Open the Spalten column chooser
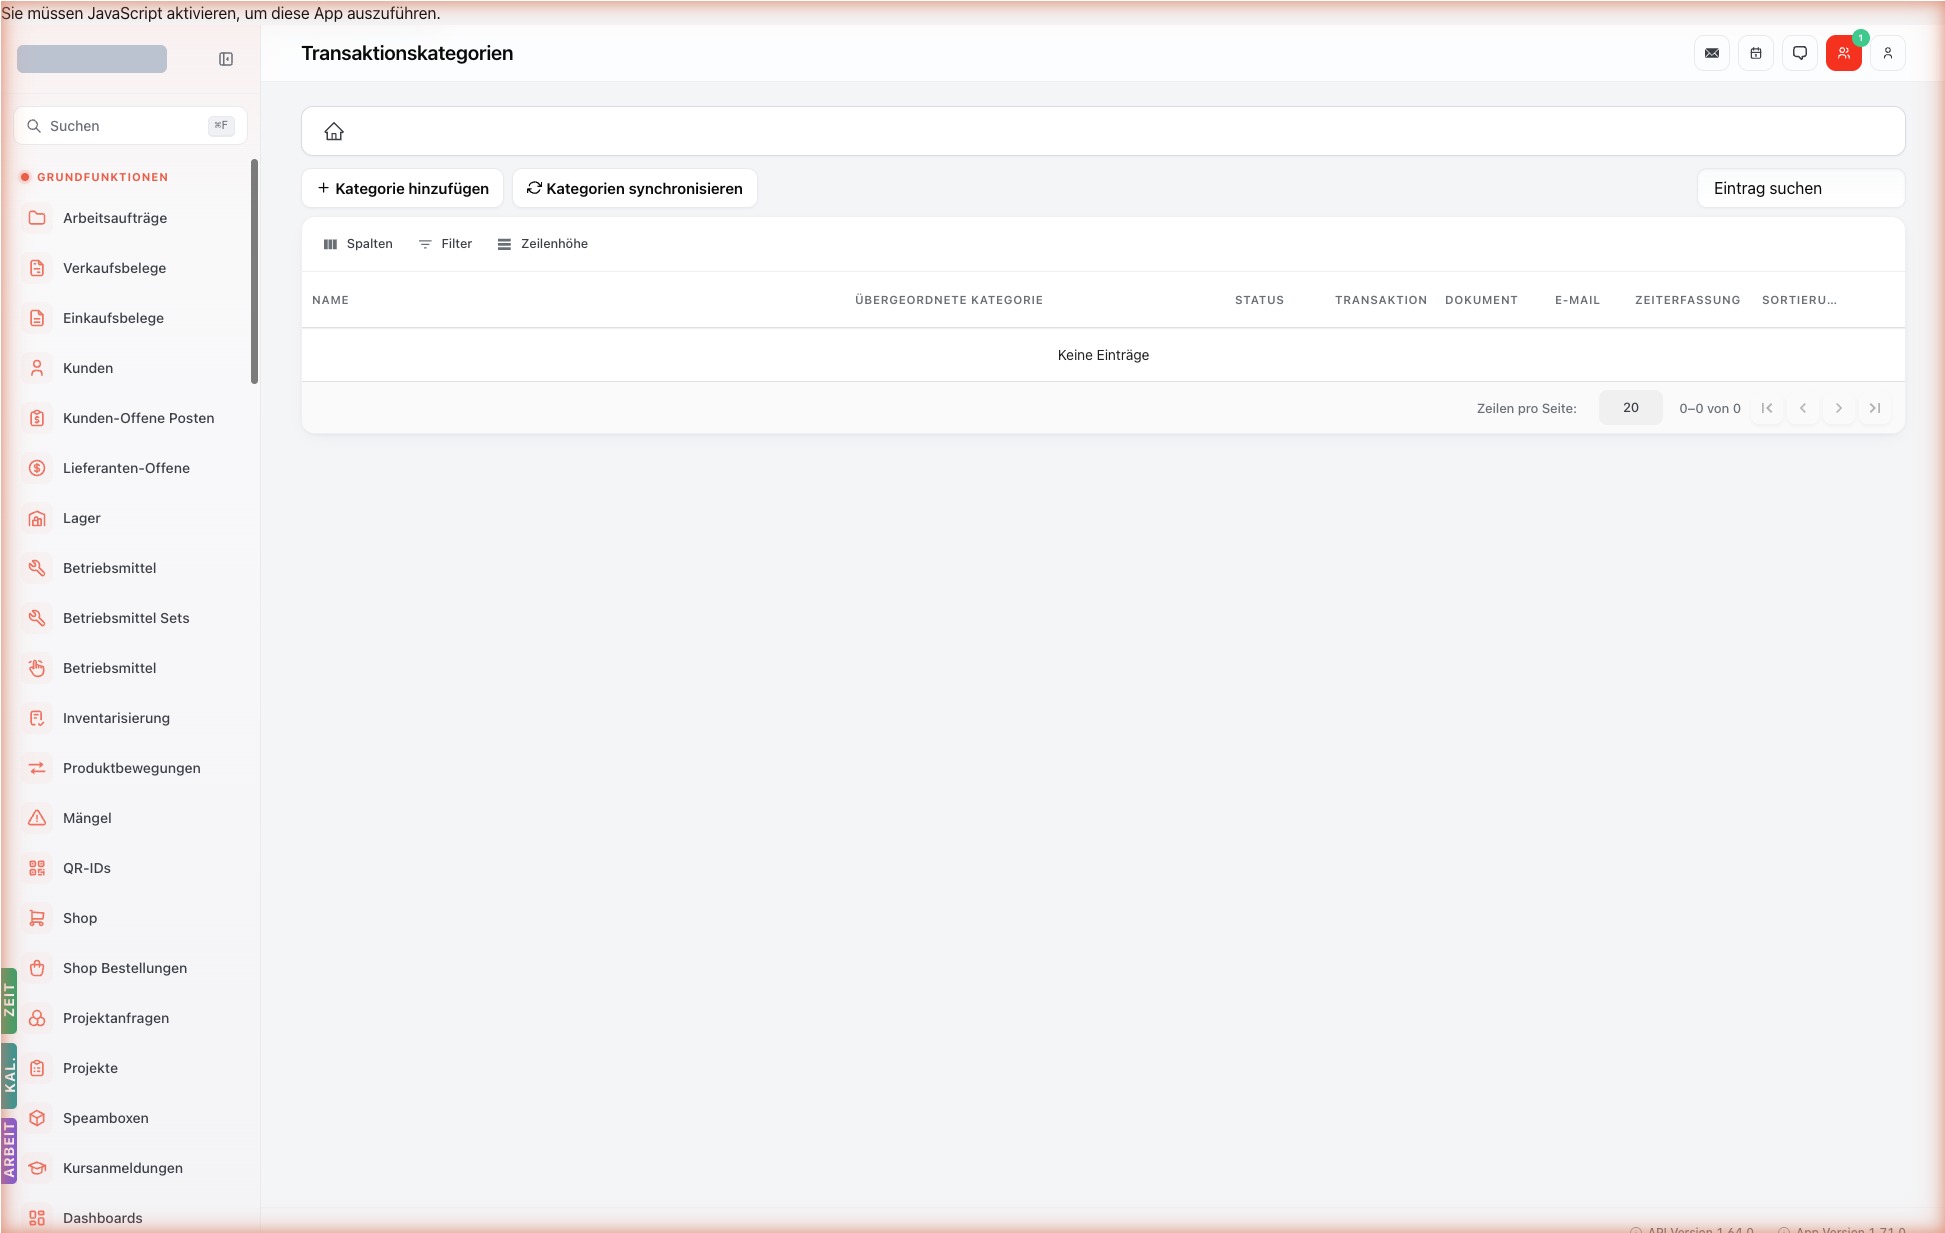The height and width of the screenshot is (1233, 1945). 358,244
